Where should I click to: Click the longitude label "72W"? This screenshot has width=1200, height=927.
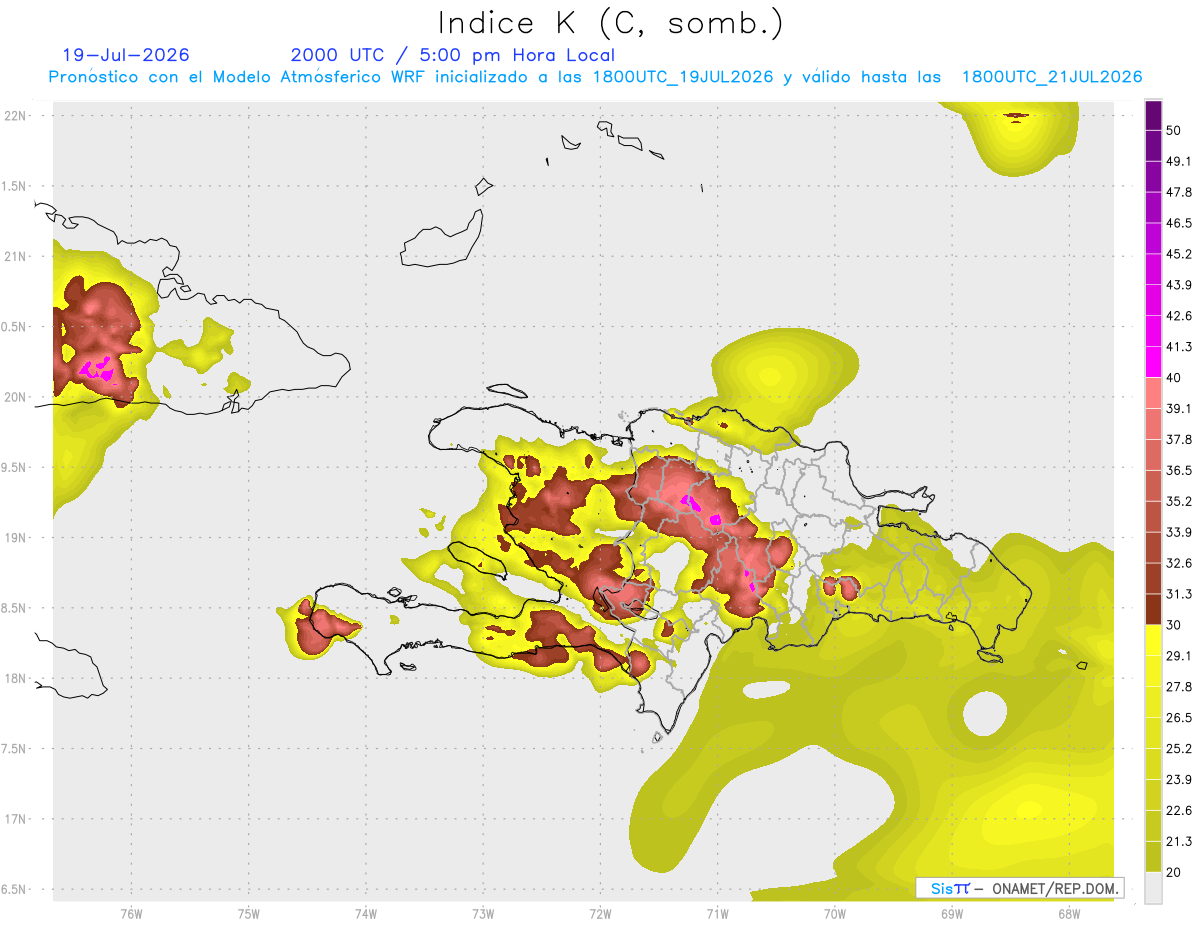(x=600, y=913)
